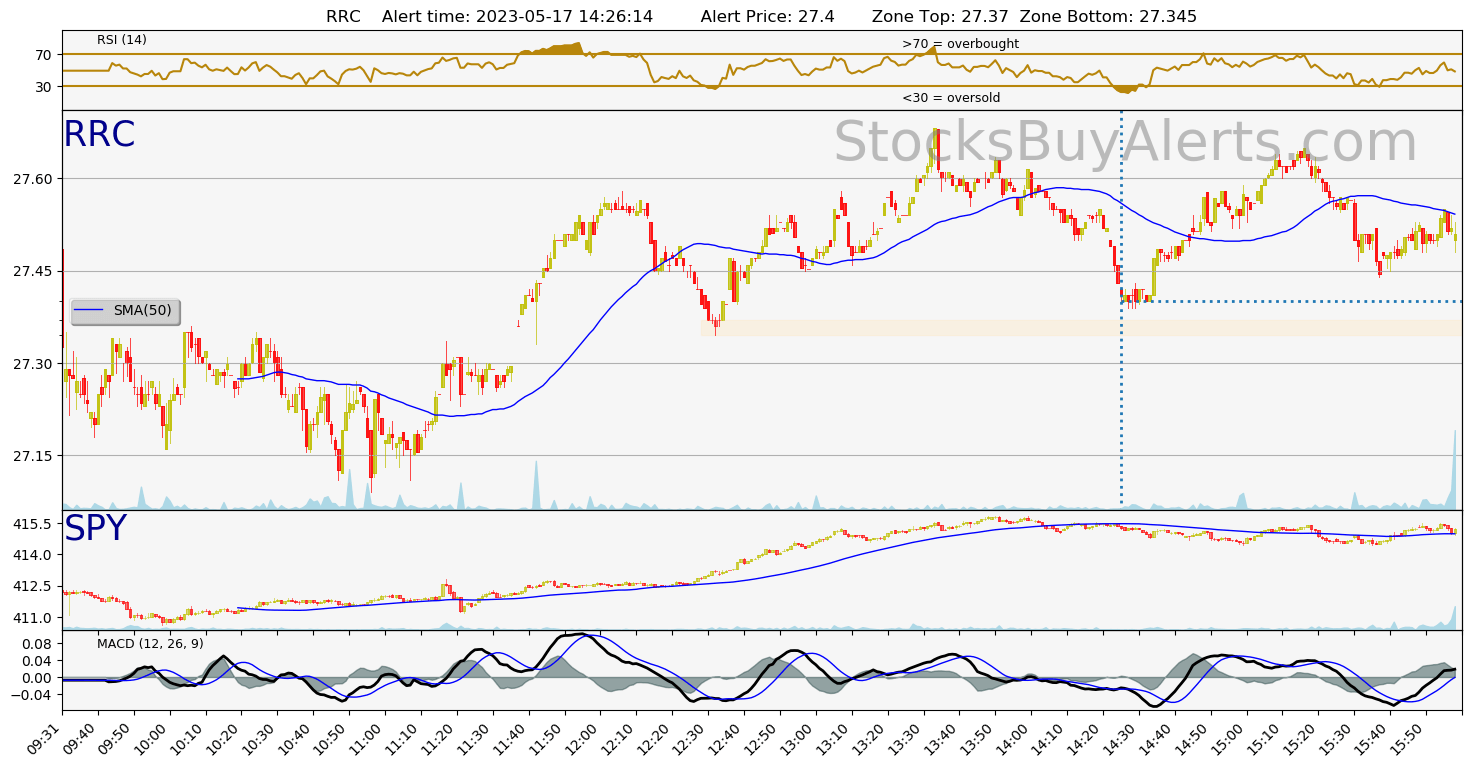This screenshot has width=1476, height=768.
Task: Click the RSI (14) label
Action: click(x=122, y=40)
